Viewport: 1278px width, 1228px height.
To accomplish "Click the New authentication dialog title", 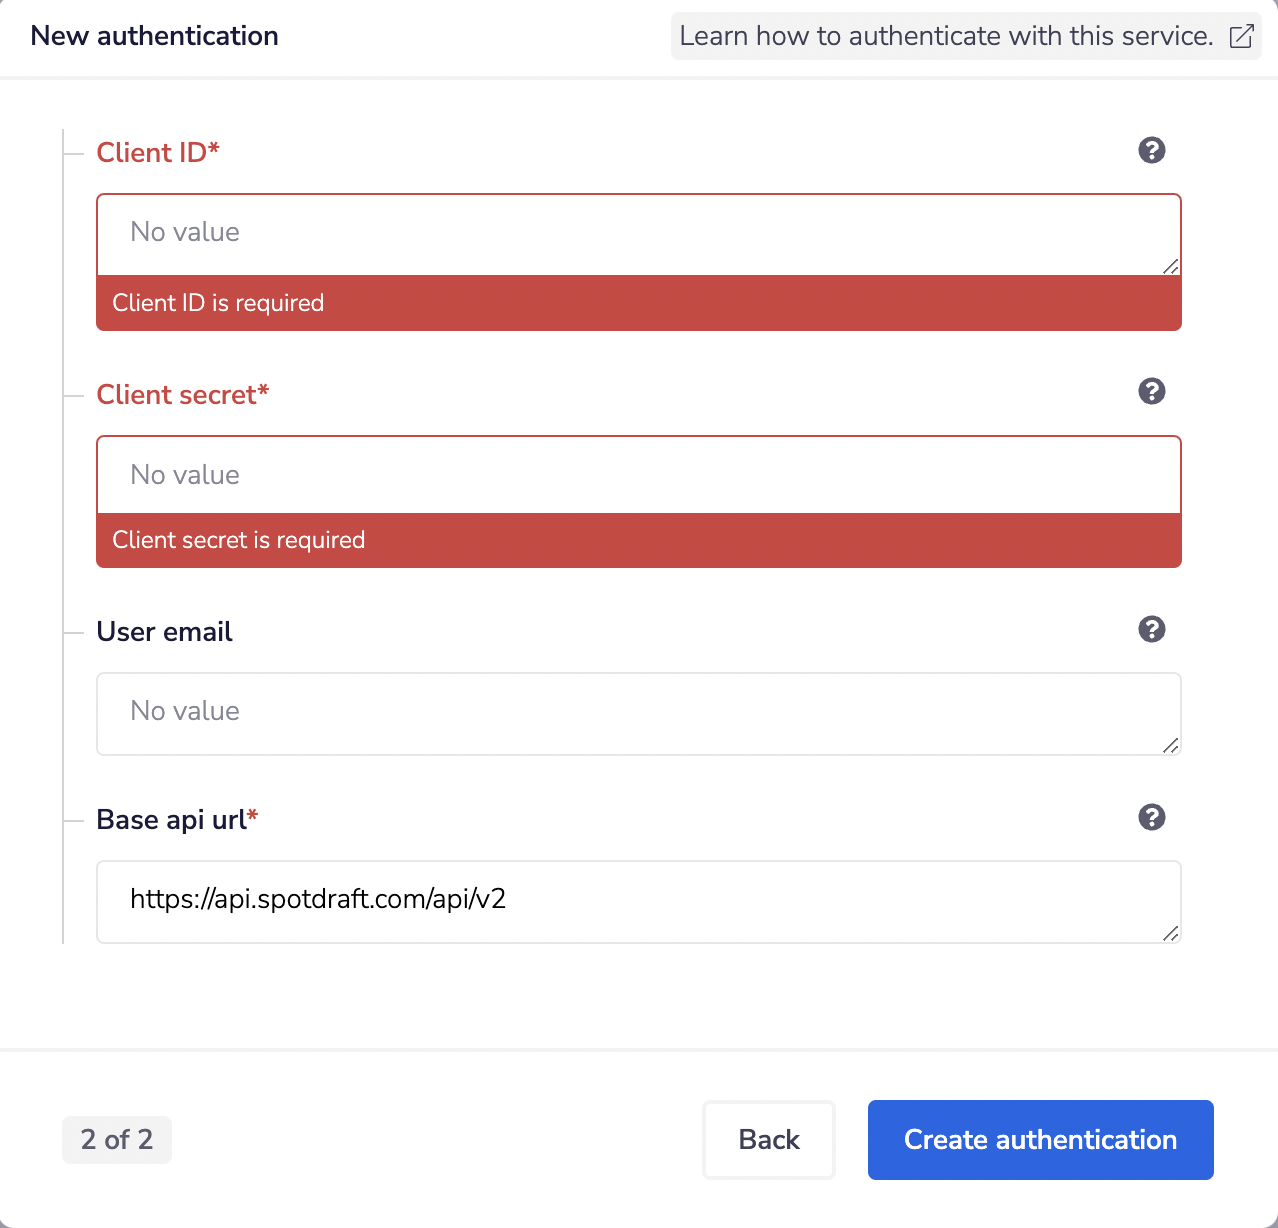I will coord(155,36).
